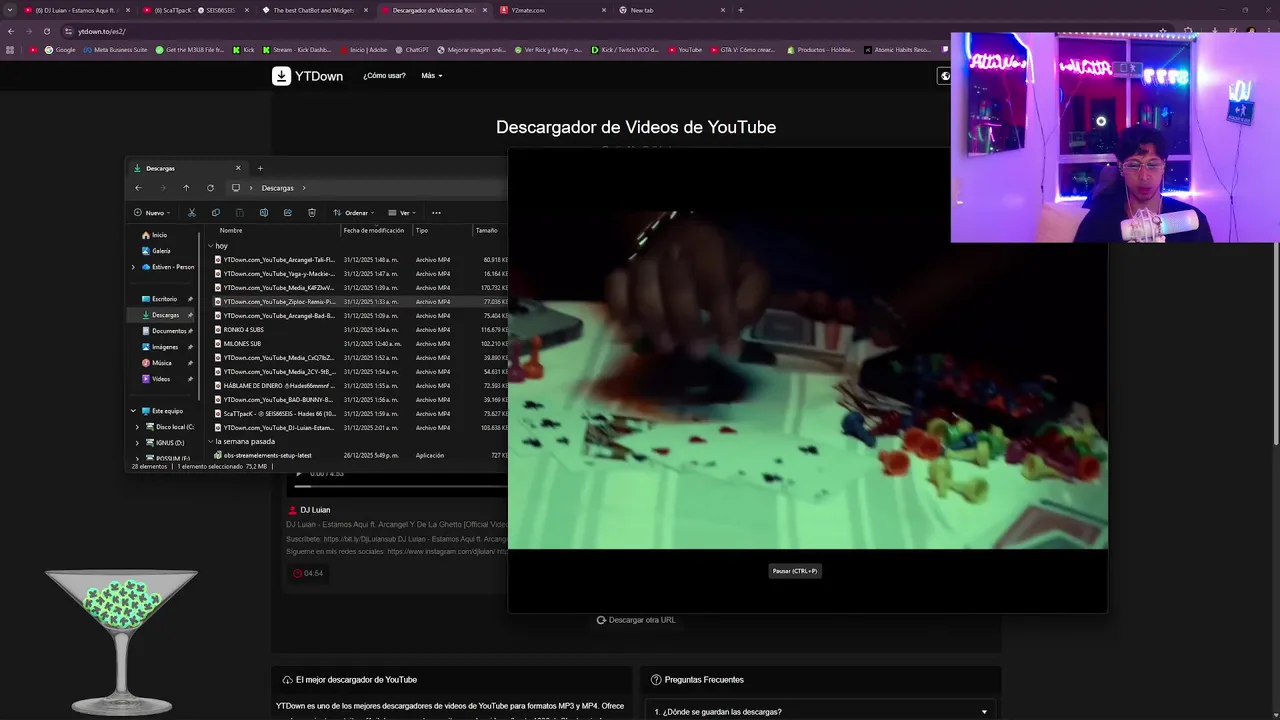This screenshot has width=1280, height=720.
Task: Expand the Estiven - Person tree node
Action: click(x=133, y=267)
